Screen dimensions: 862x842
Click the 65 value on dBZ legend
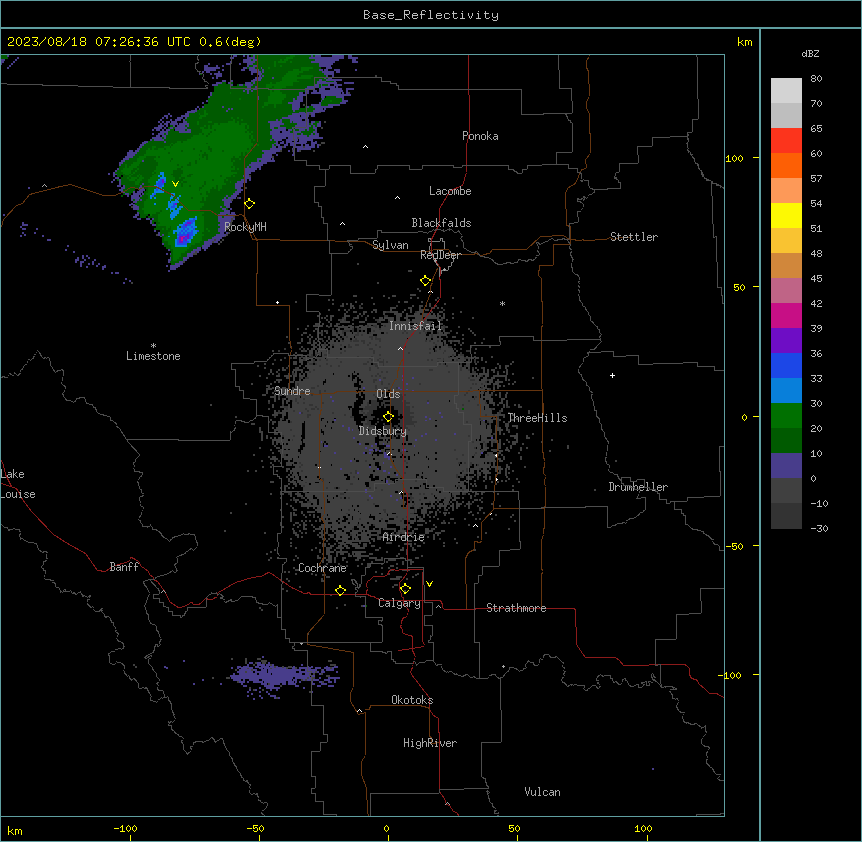pos(816,128)
